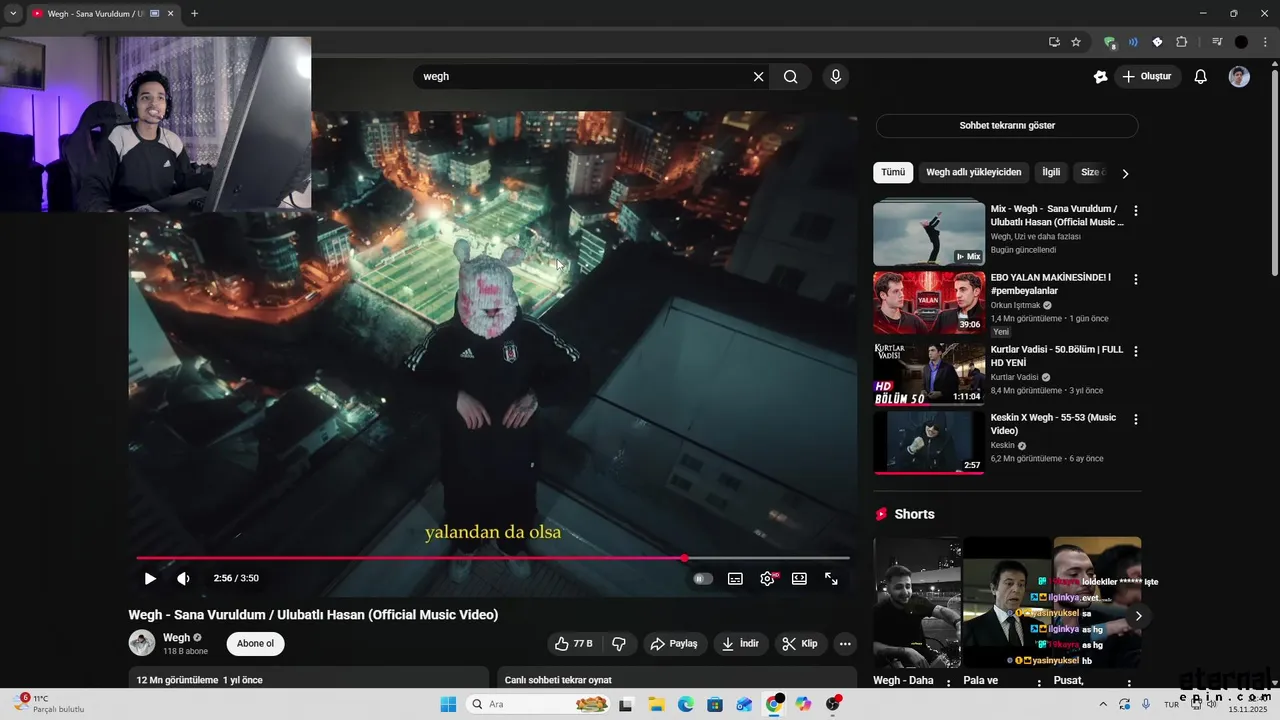Open the Wegh channel avatar

[x=142, y=643]
